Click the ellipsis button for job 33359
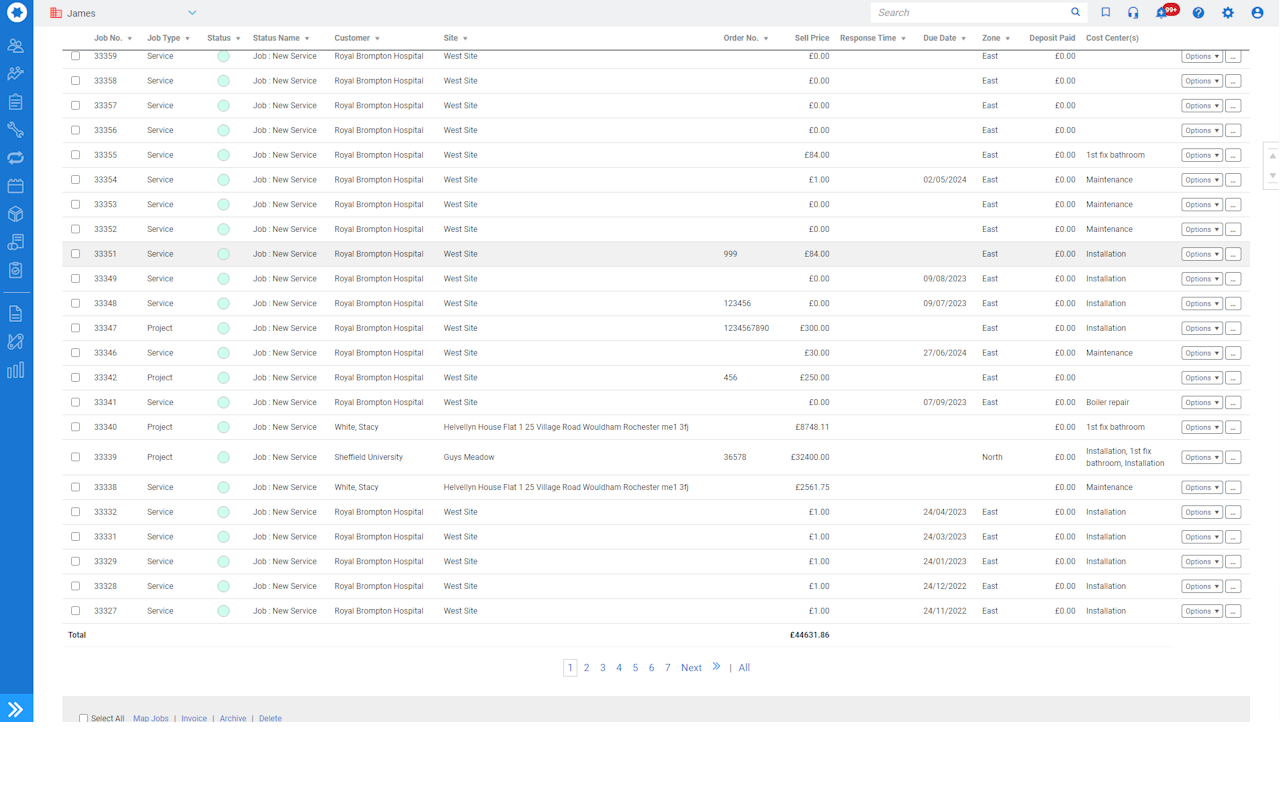Image resolution: width=1280 pixels, height=800 pixels. [x=1233, y=57]
